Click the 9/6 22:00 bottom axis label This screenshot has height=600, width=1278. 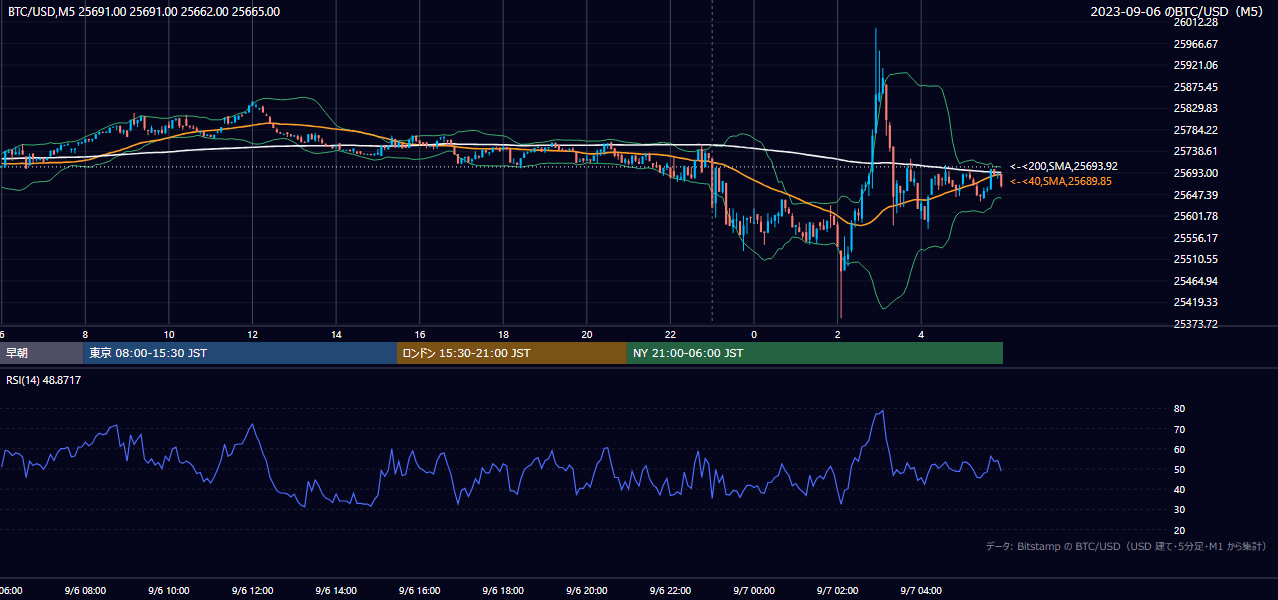click(x=671, y=591)
